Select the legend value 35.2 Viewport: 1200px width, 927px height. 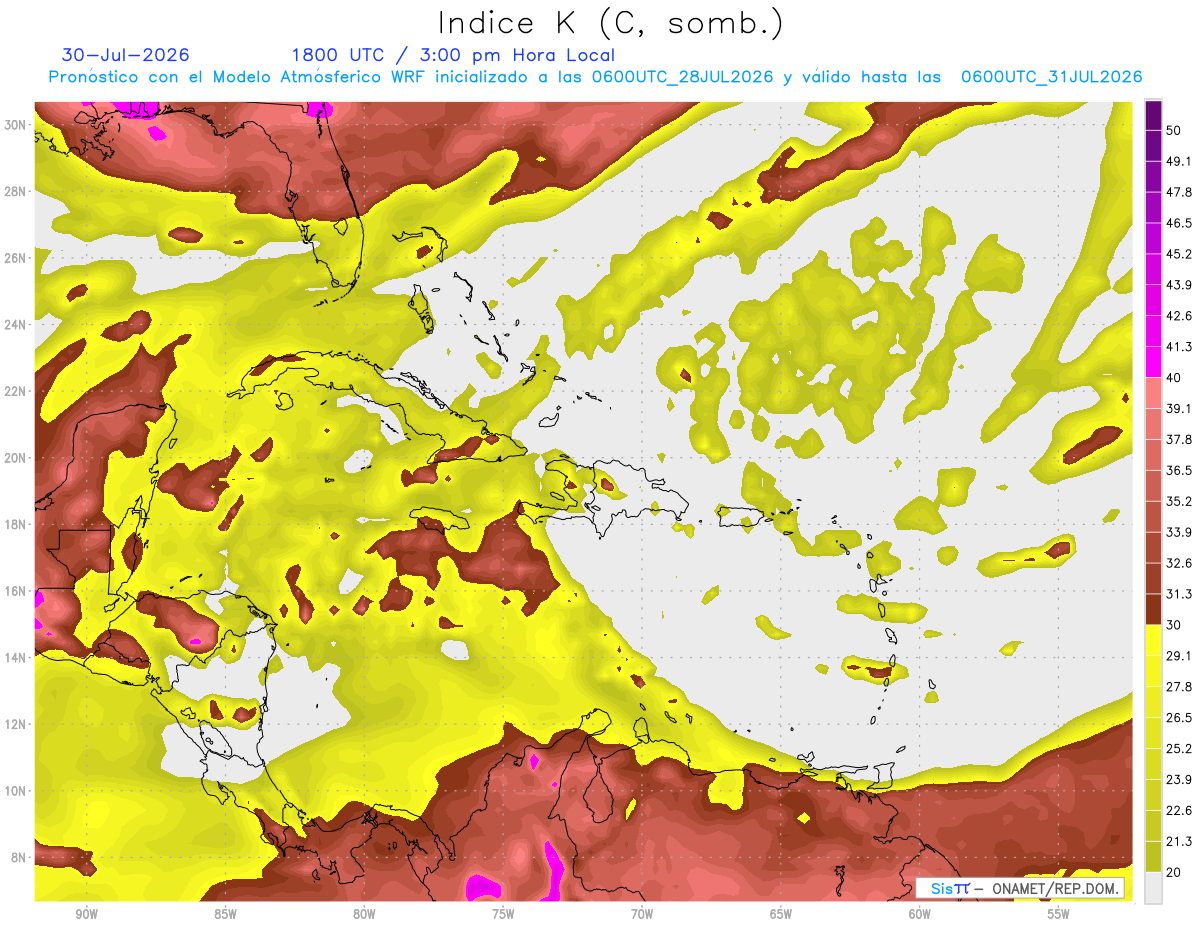[1179, 501]
